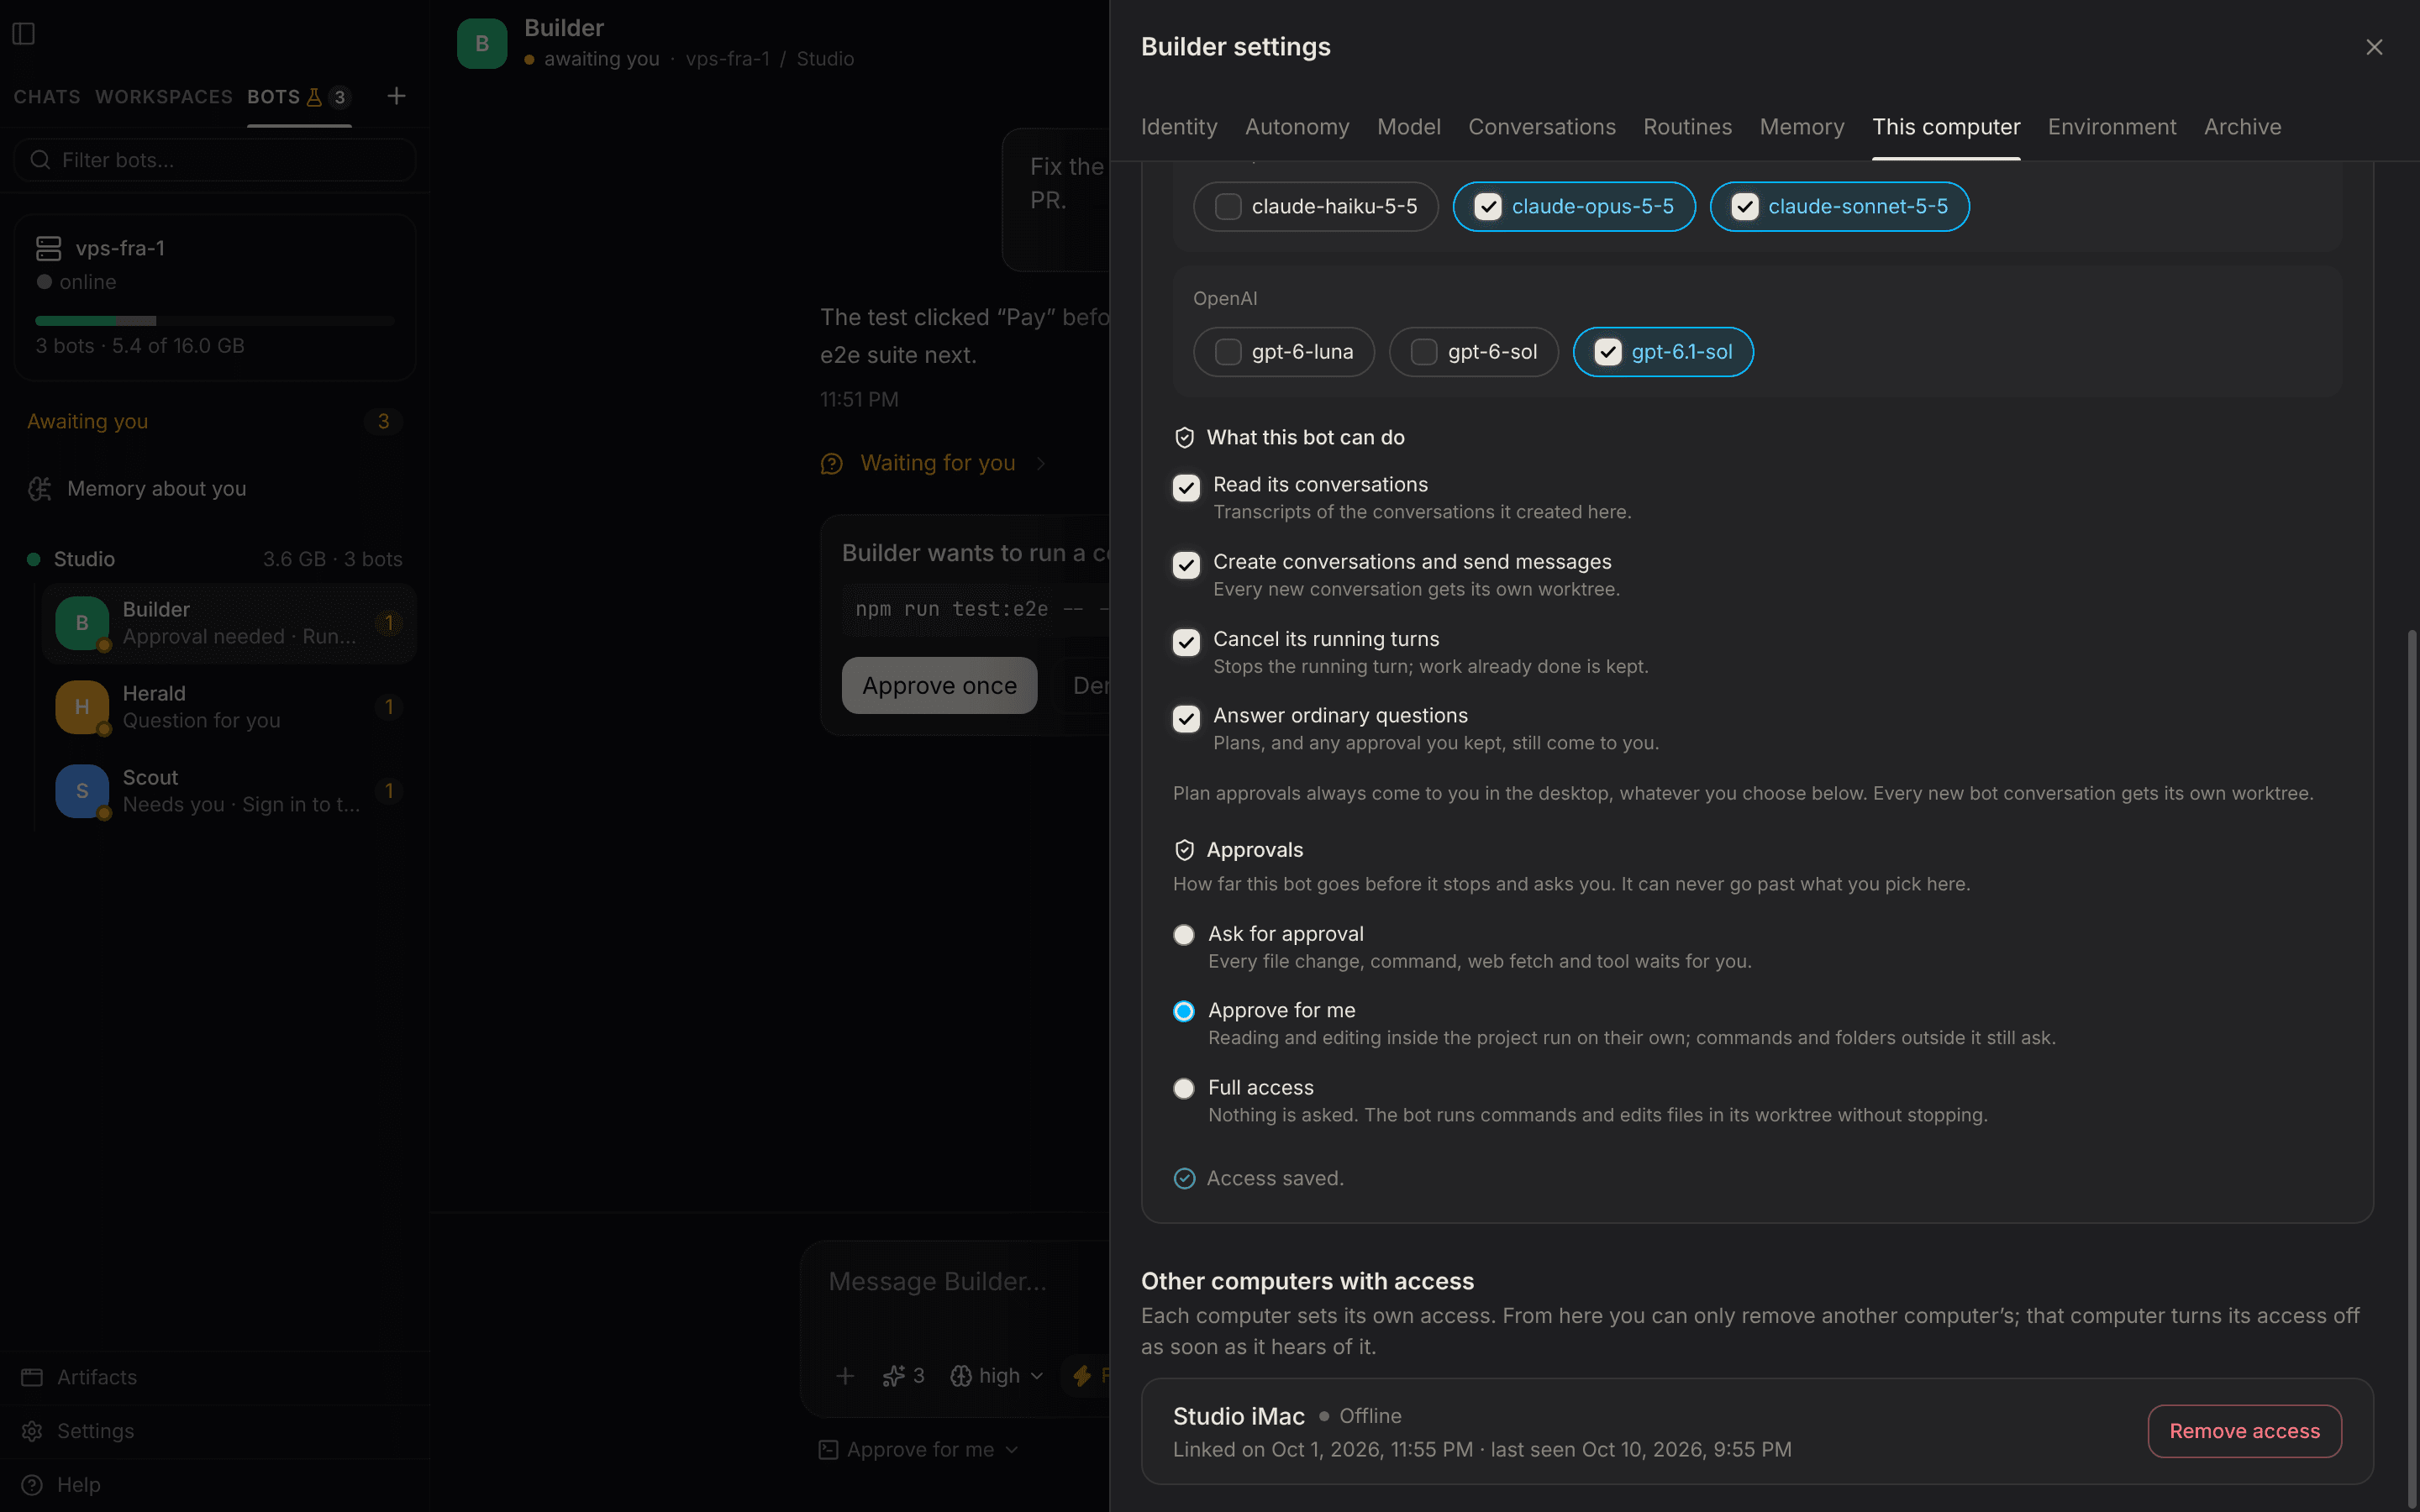Open the high reasoning dropdown

997,1376
